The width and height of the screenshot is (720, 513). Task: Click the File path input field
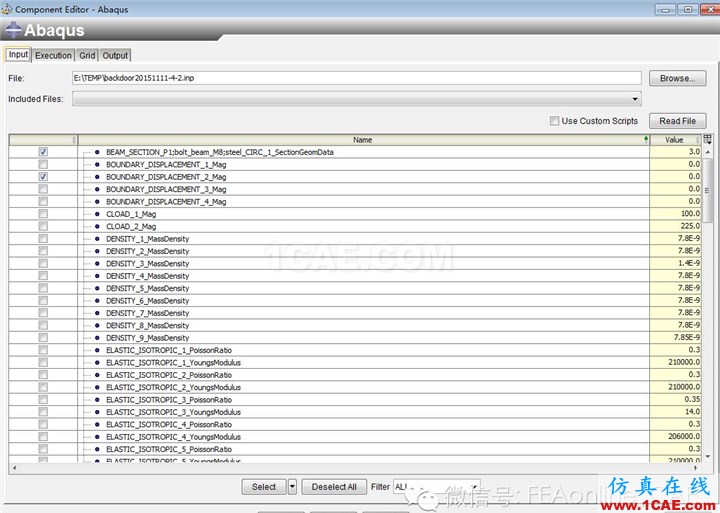pos(357,78)
